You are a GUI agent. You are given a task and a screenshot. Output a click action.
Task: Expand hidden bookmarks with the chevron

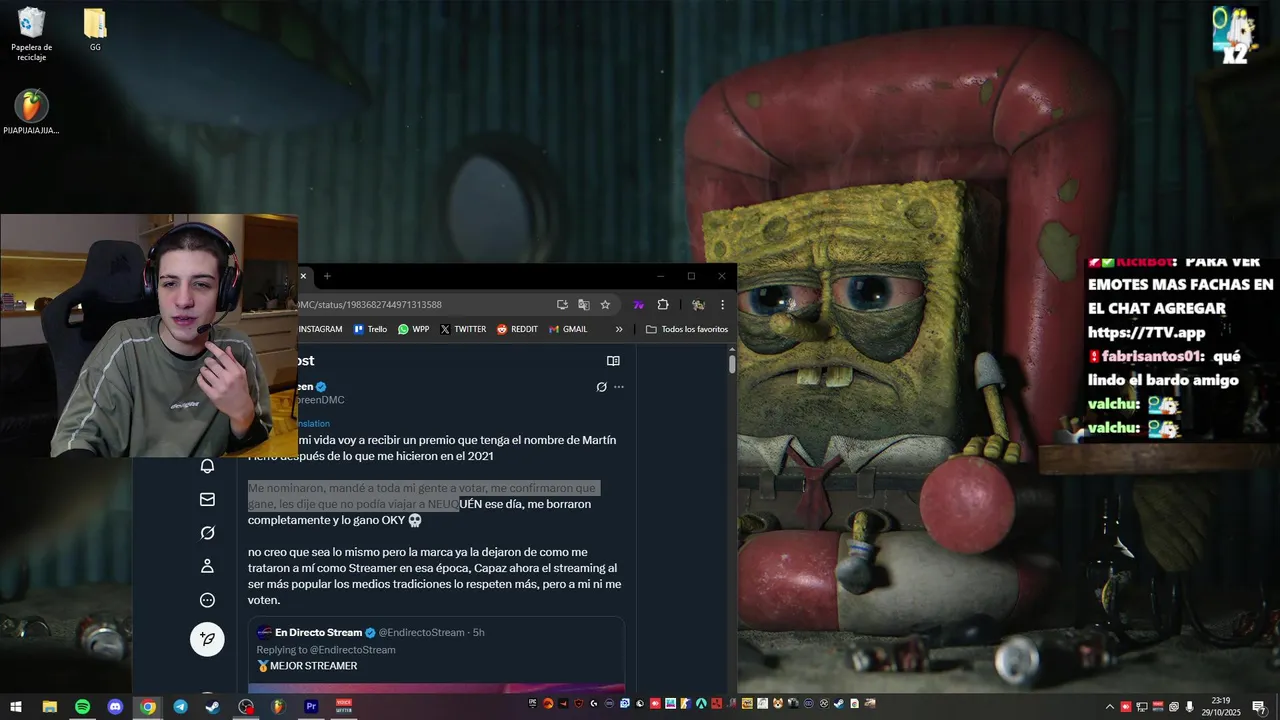tap(619, 329)
